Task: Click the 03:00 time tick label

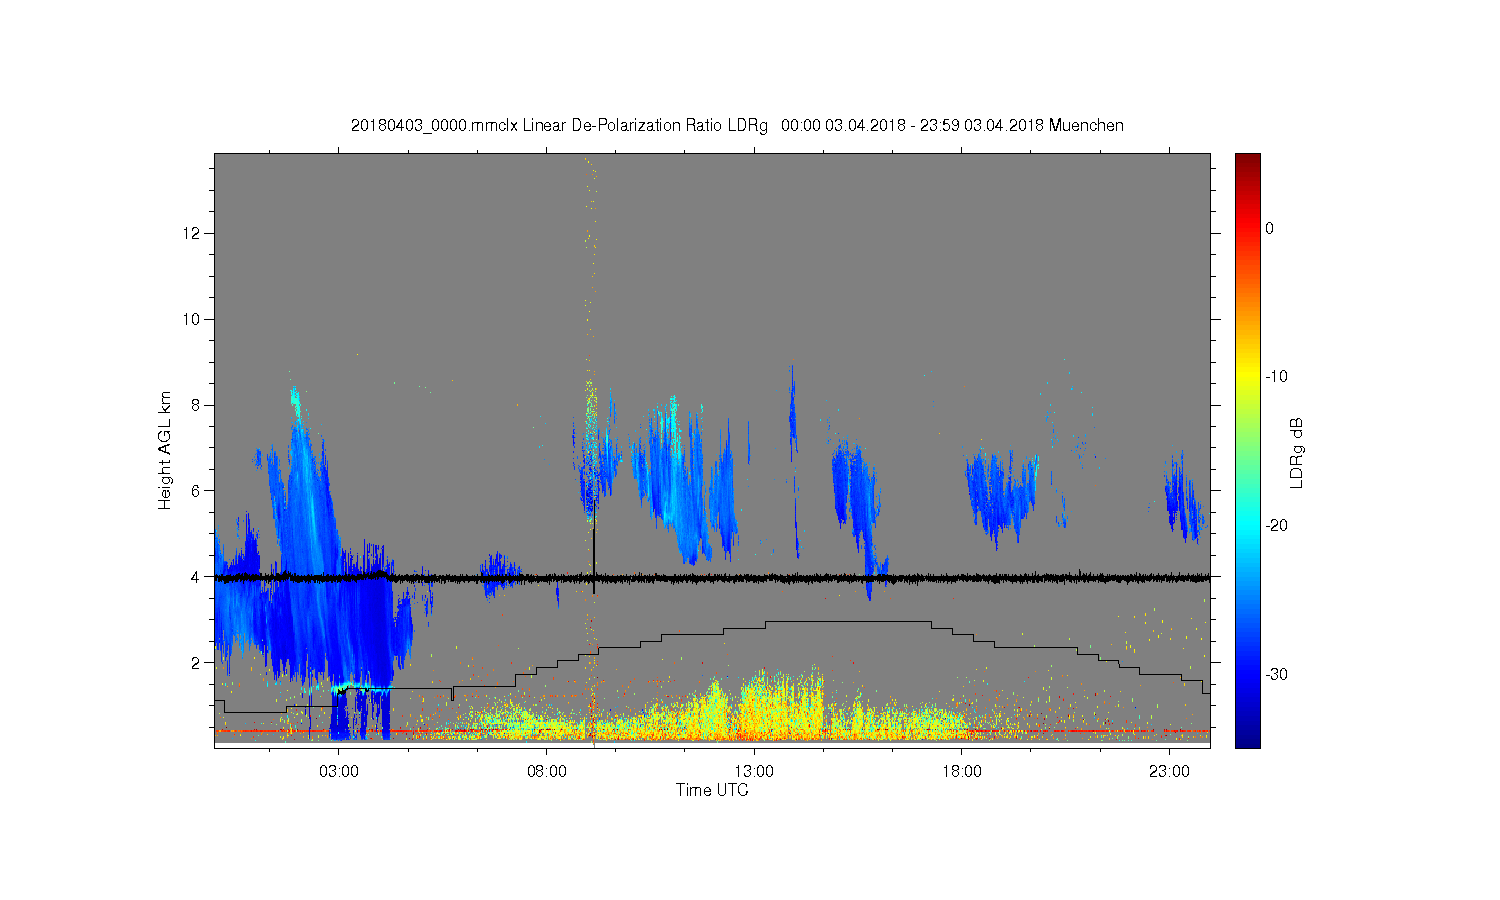Action: (338, 772)
